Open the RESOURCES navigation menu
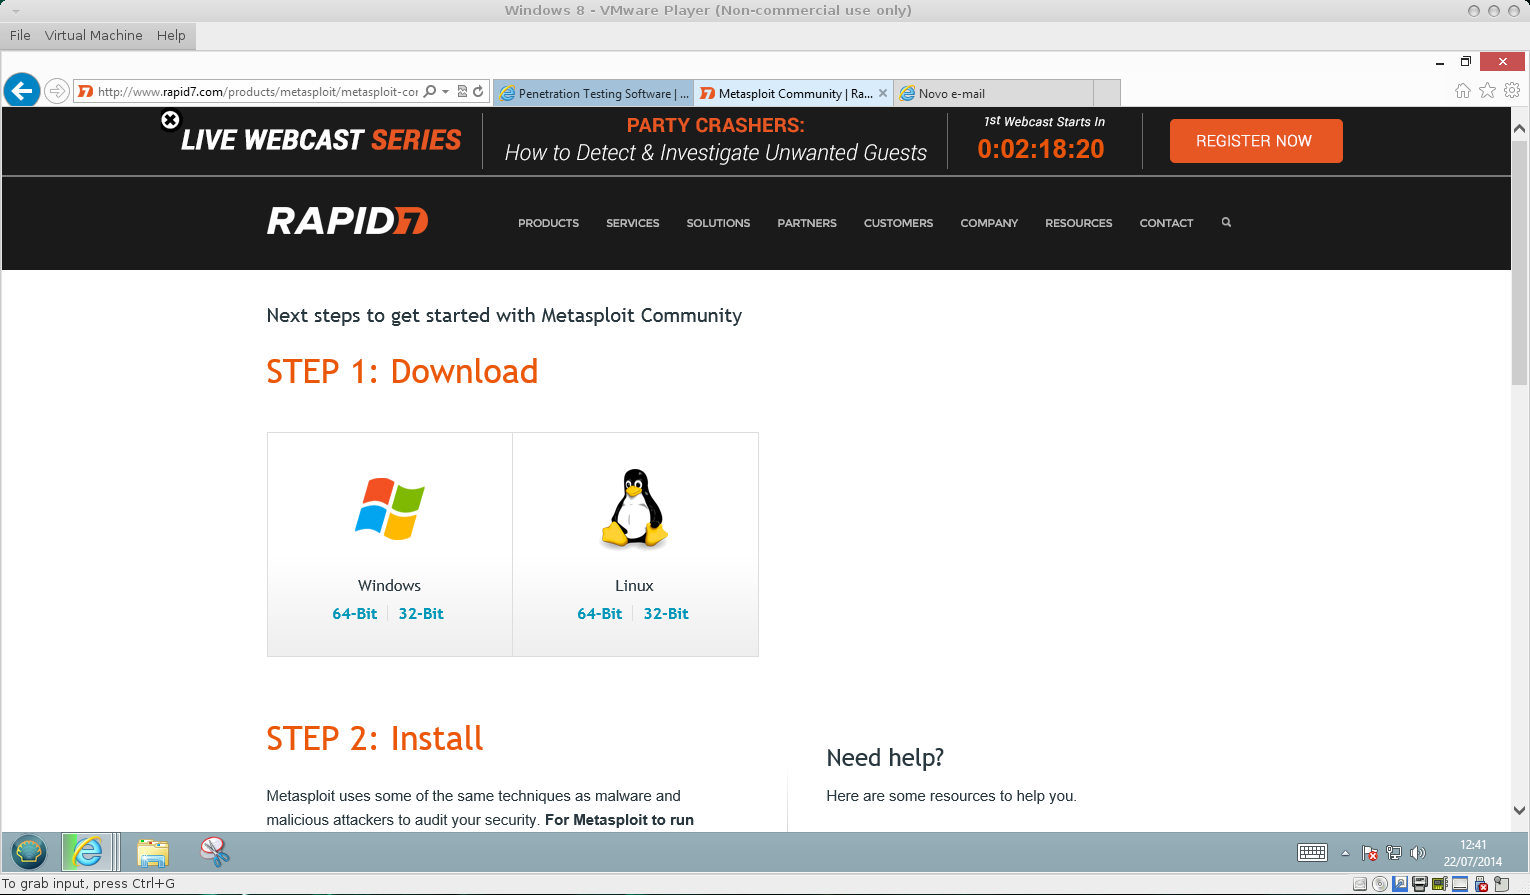Screen dimensions: 1530x895 [1078, 223]
